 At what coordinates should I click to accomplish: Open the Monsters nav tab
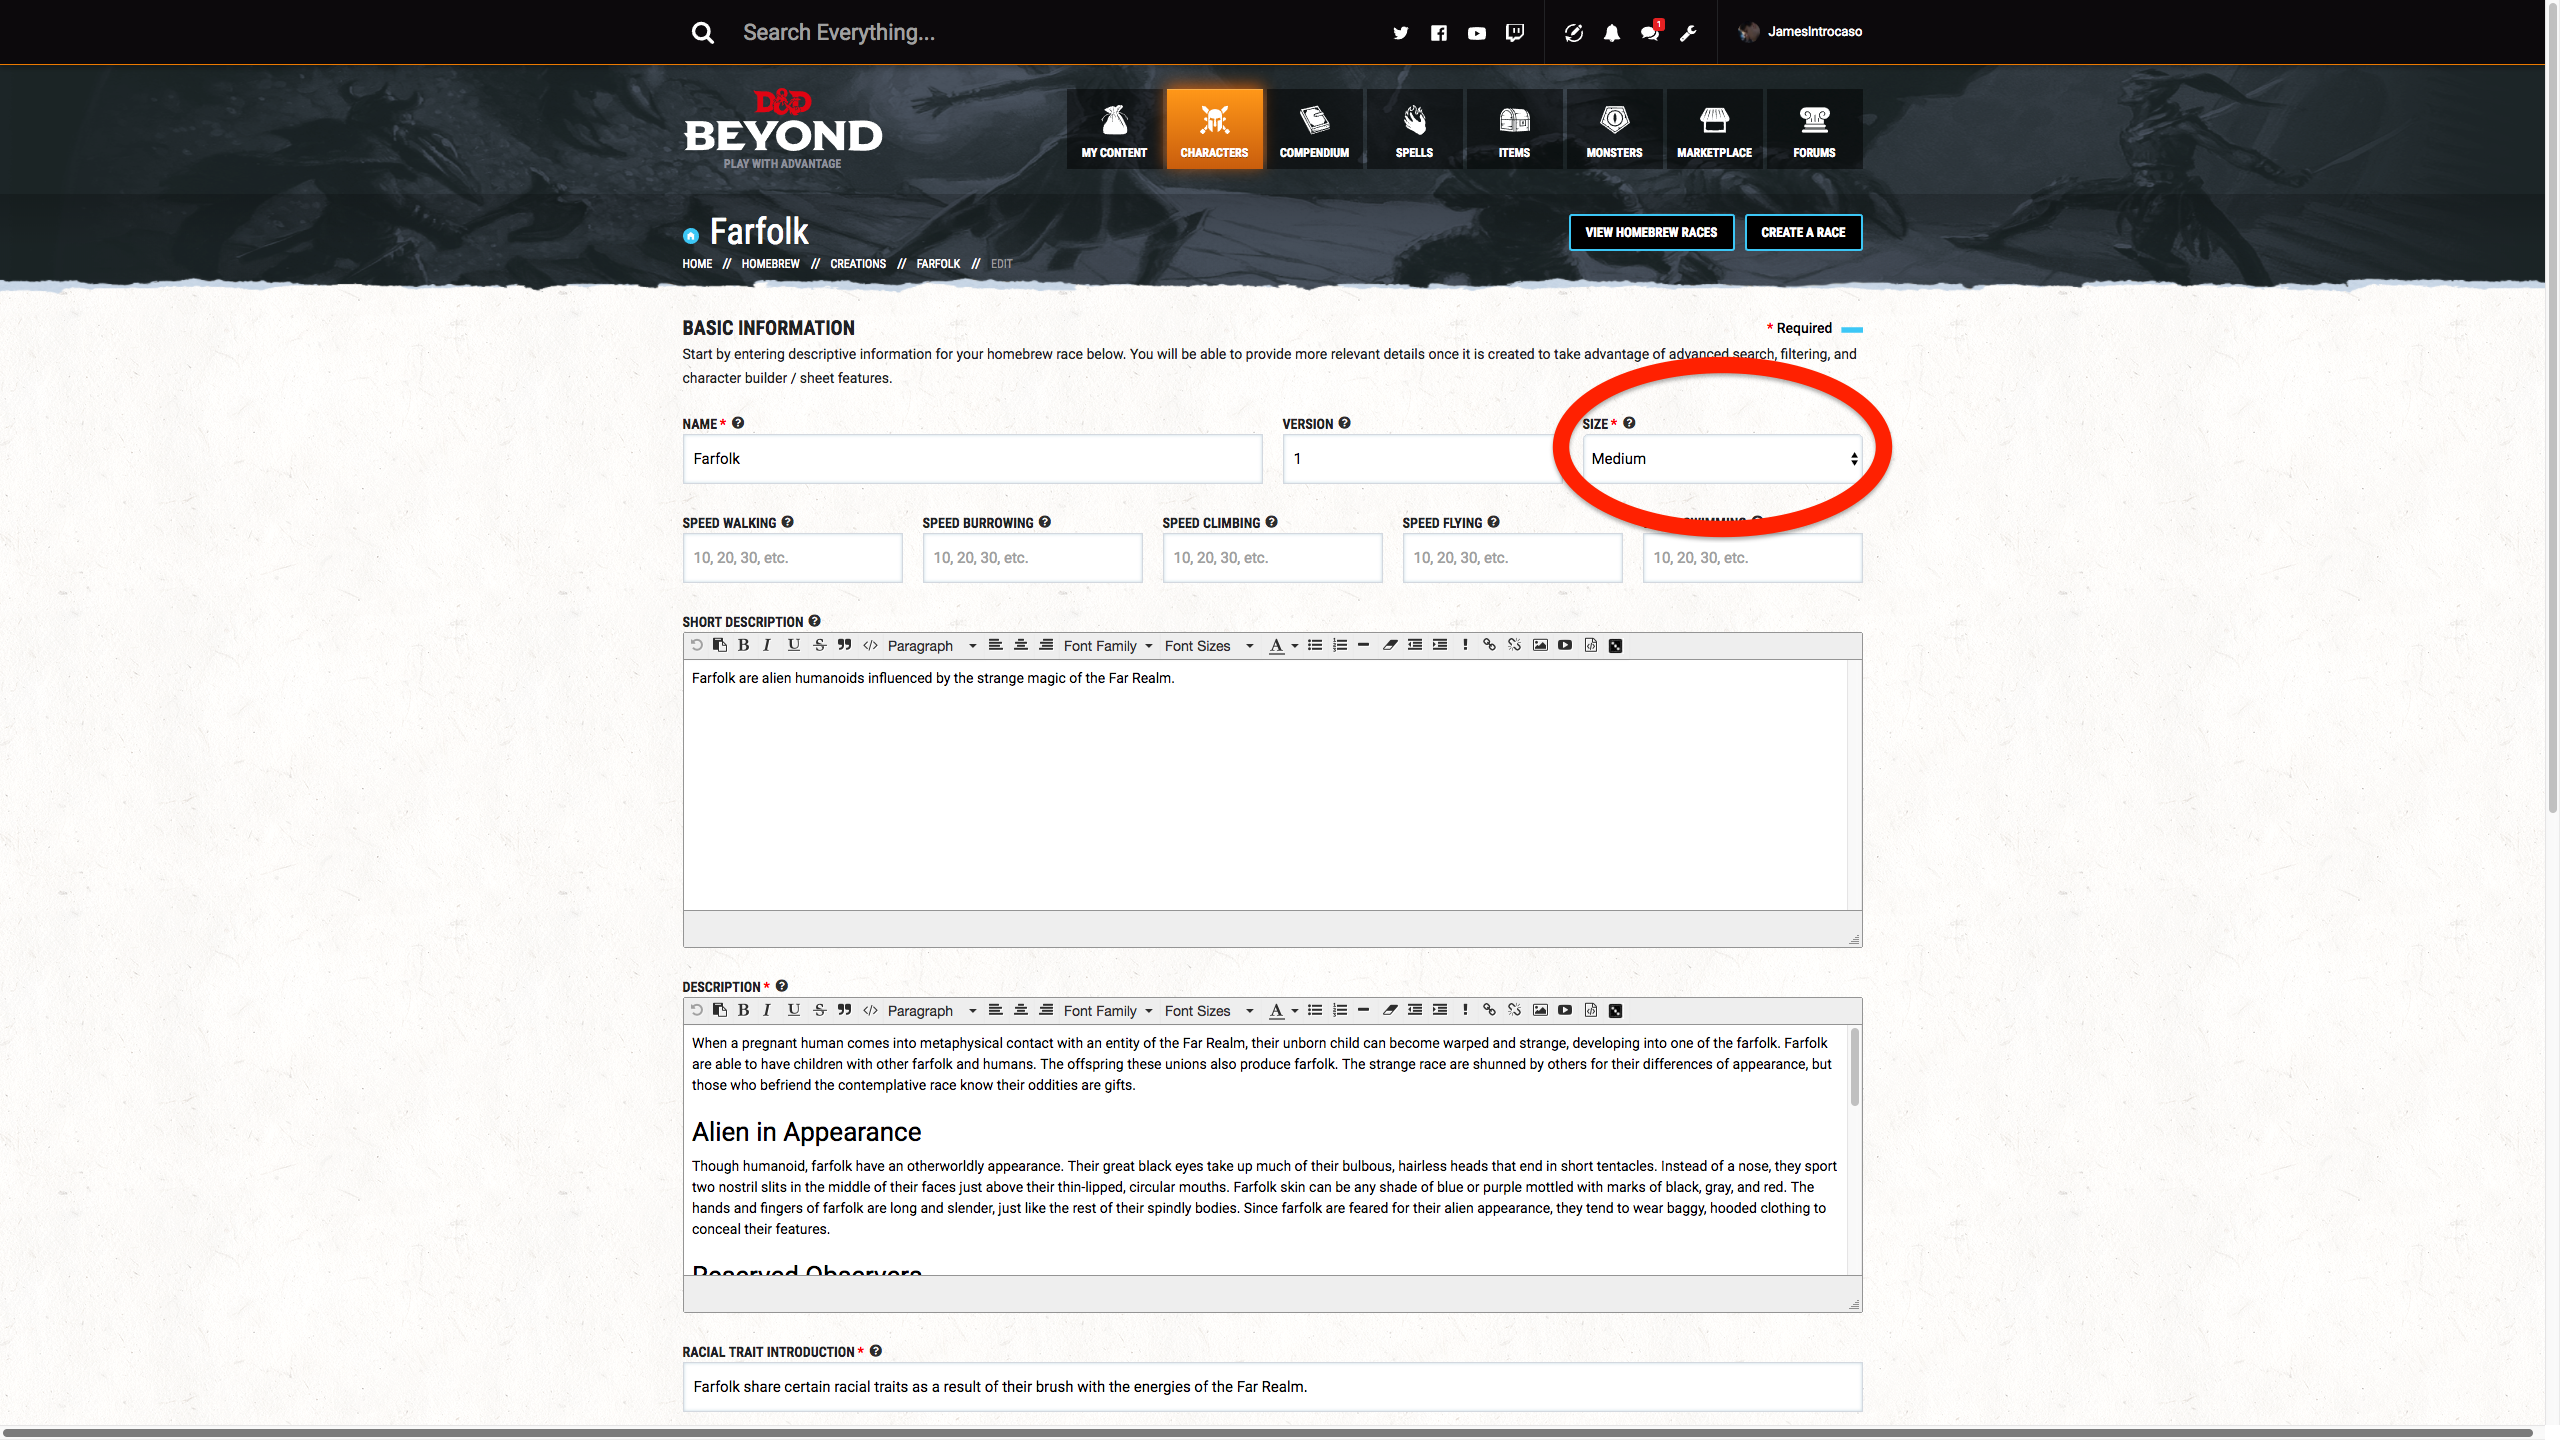1614,129
